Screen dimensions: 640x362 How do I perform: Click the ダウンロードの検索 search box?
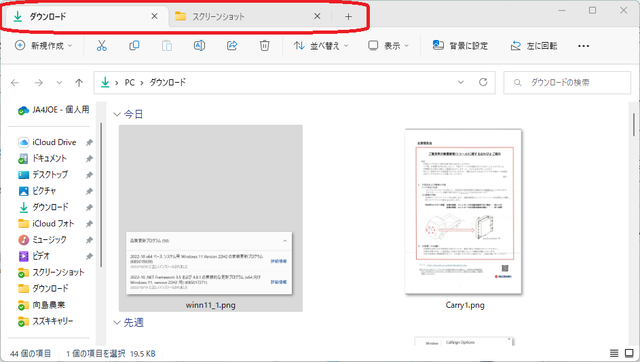coord(567,82)
